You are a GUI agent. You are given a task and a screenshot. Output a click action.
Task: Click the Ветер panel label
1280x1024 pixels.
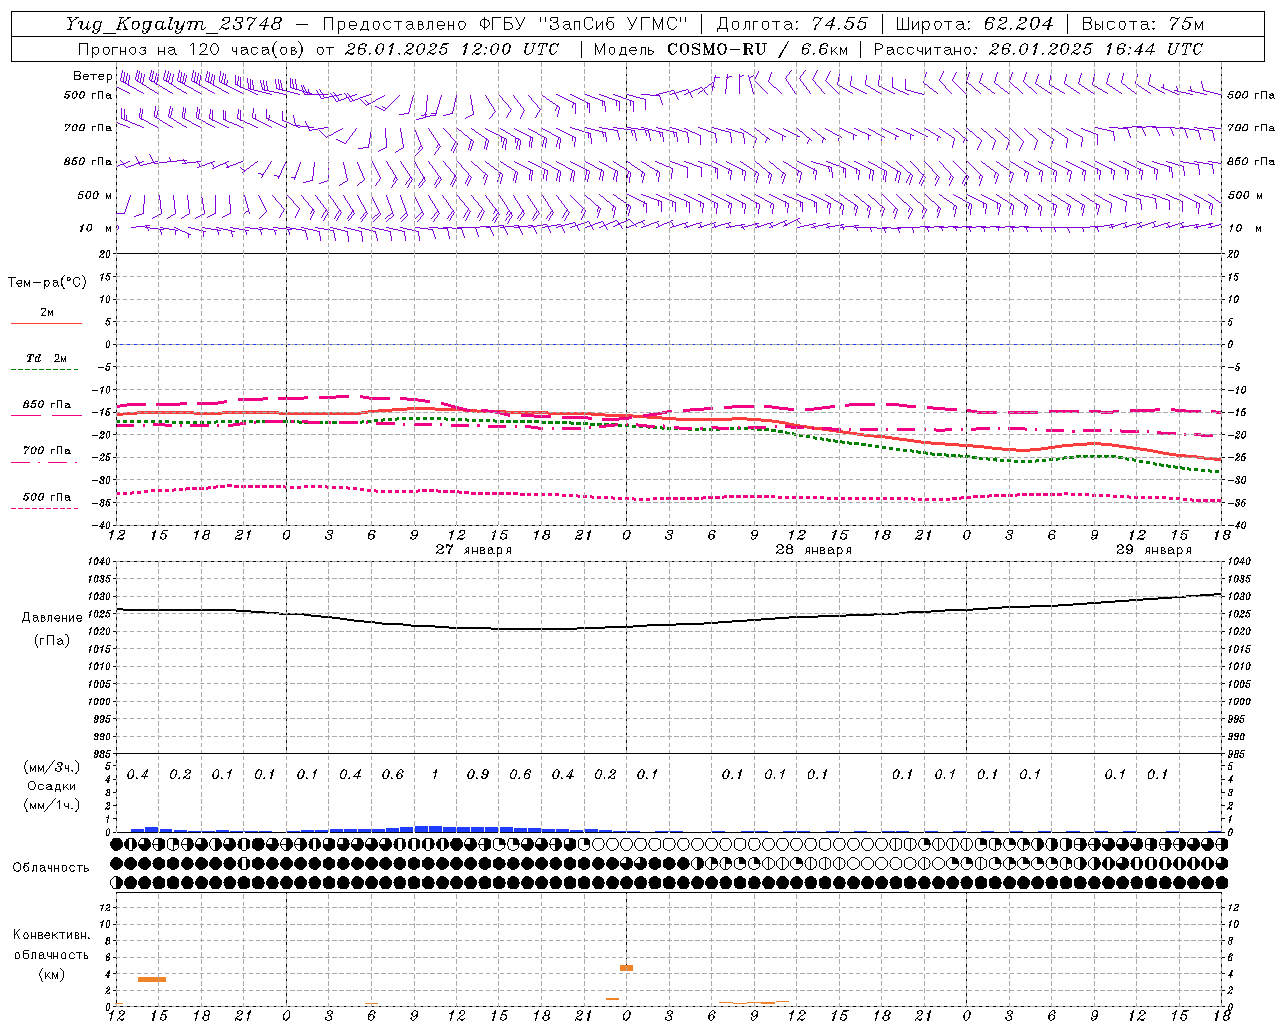pos(92,76)
